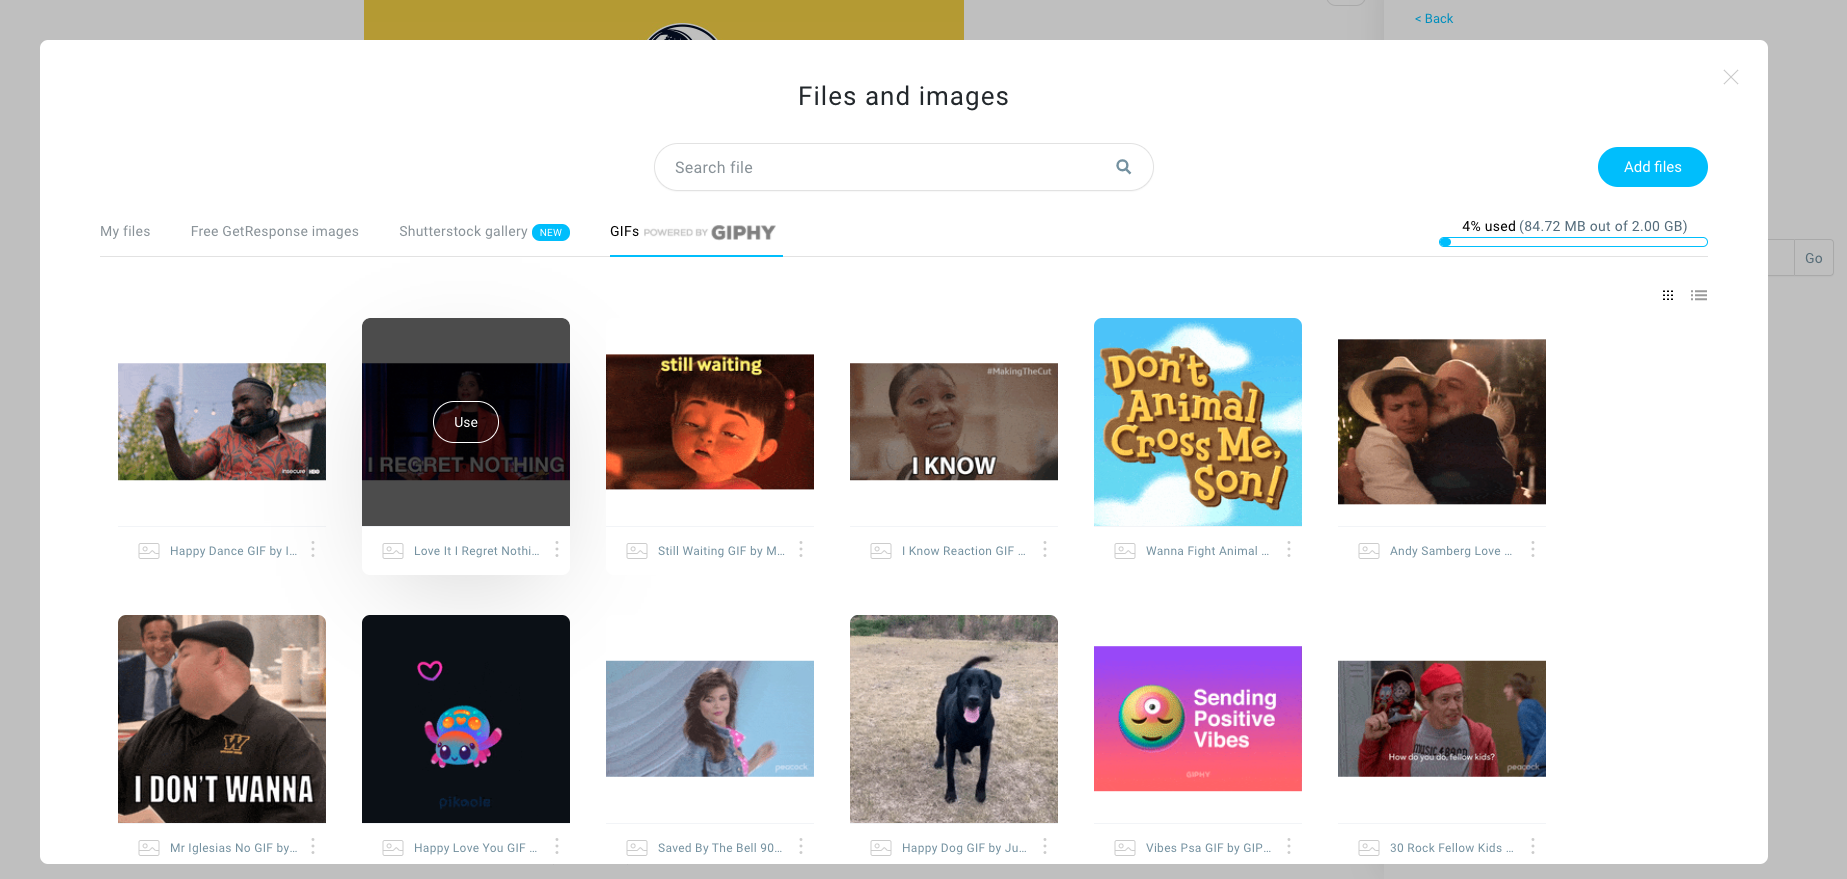Click image icon beside Still Waiting GIF name
The width and height of the screenshot is (1847, 879).
point(637,551)
